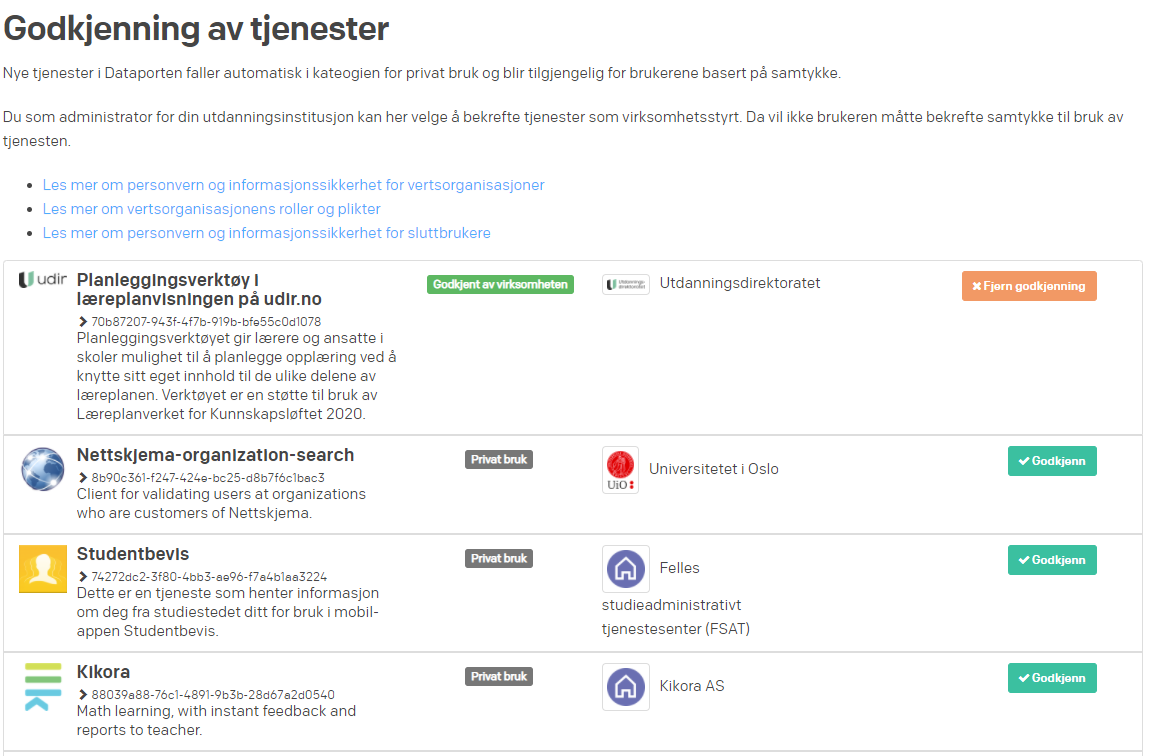Screen dimensions: 1150x756
Task: Approve Nettskjema-organization-search with Godkjenn
Action: pyautogui.click(x=1052, y=461)
